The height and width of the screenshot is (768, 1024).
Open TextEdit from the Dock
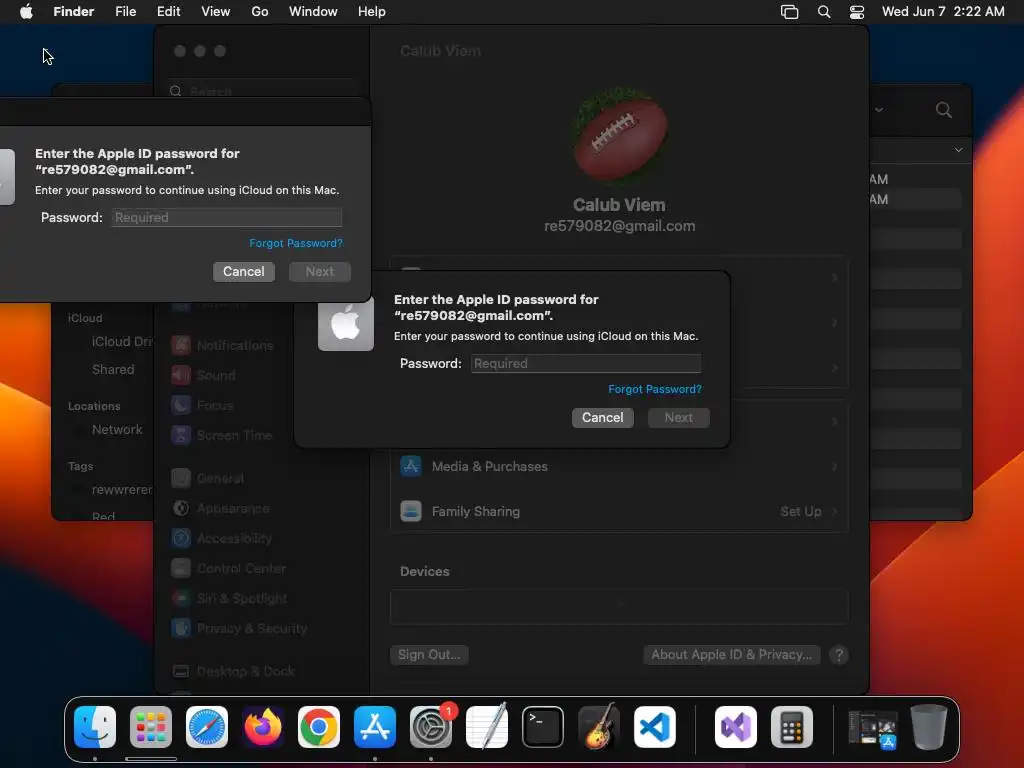(x=487, y=727)
